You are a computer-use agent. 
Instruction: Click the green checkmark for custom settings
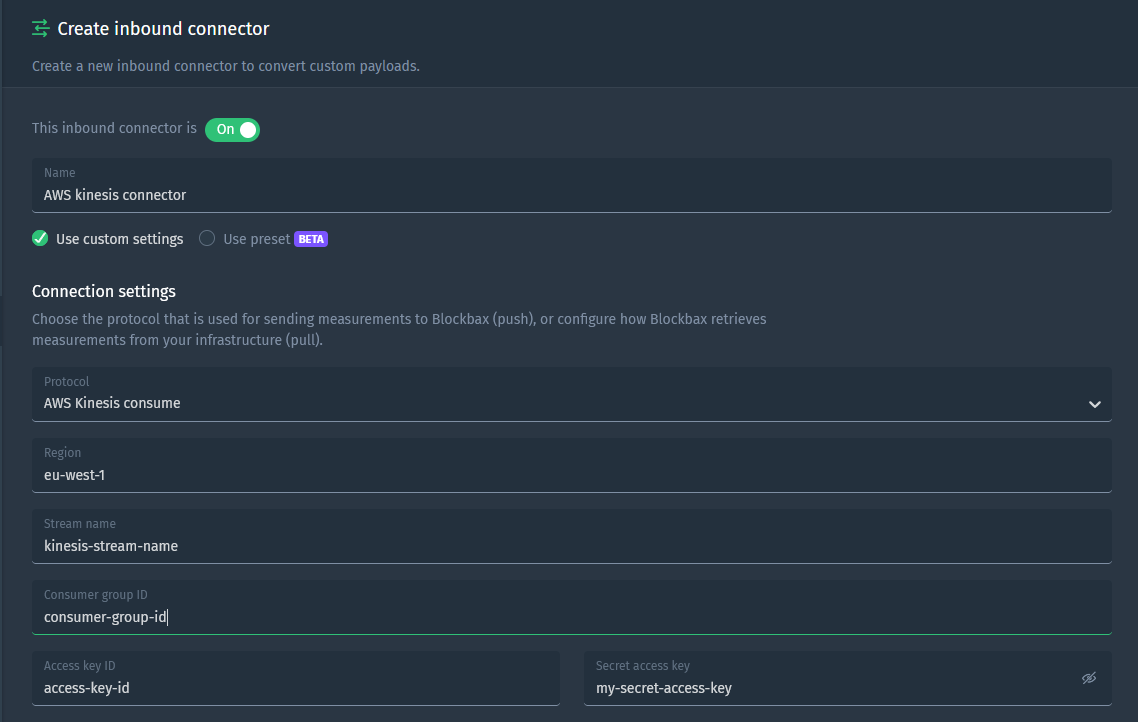[40, 238]
